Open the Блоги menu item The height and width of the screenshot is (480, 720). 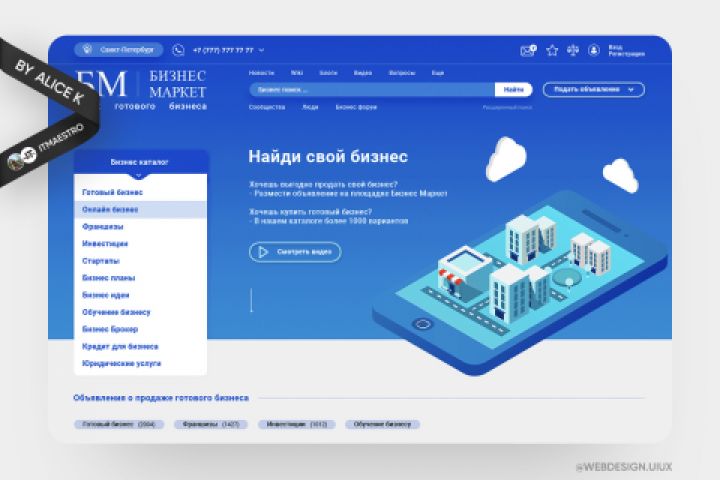click(x=328, y=73)
